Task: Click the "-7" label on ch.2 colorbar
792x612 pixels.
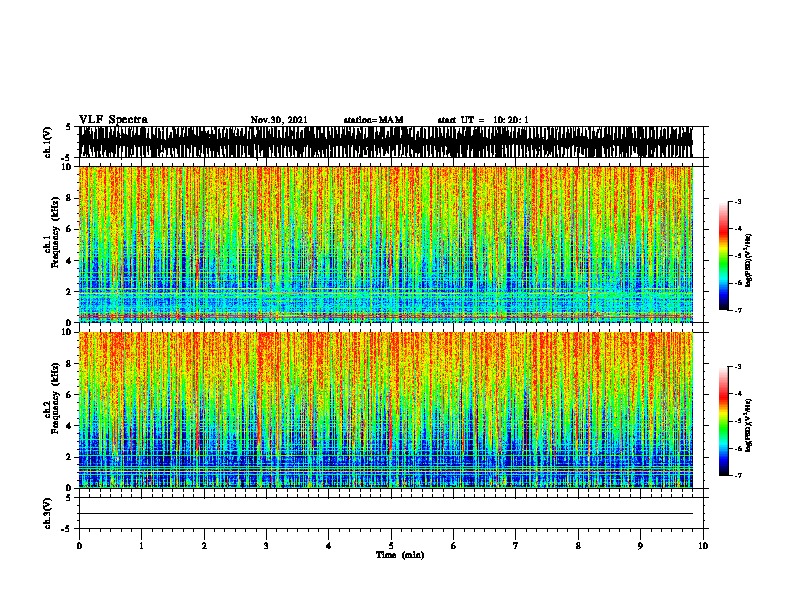Action: point(738,476)
